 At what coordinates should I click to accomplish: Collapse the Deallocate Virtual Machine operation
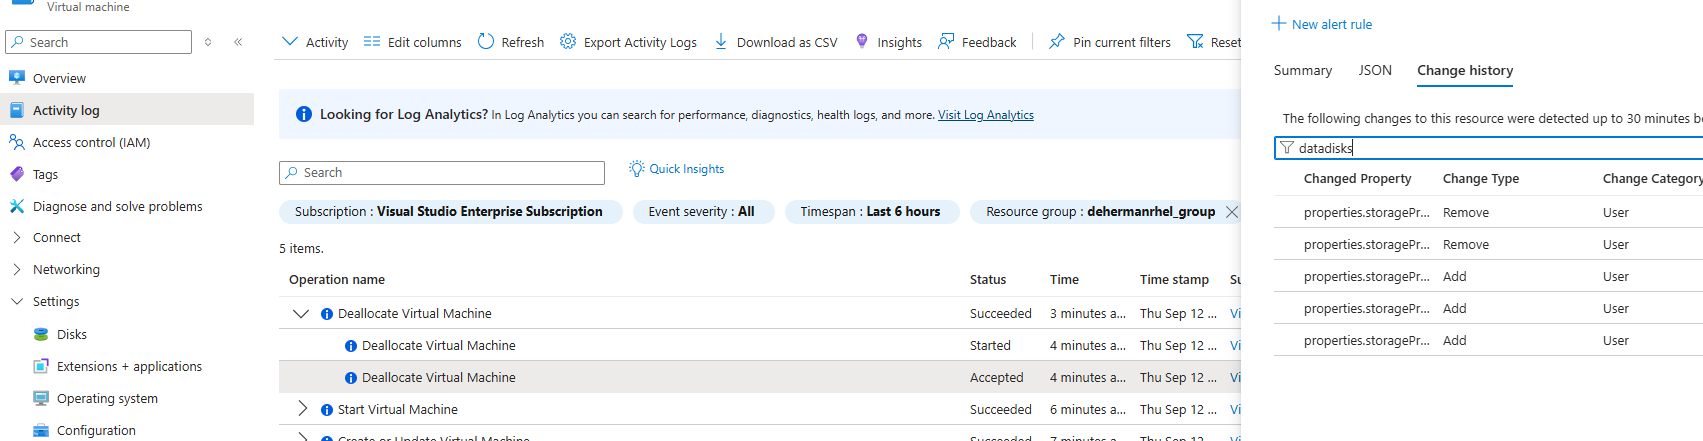301,313
